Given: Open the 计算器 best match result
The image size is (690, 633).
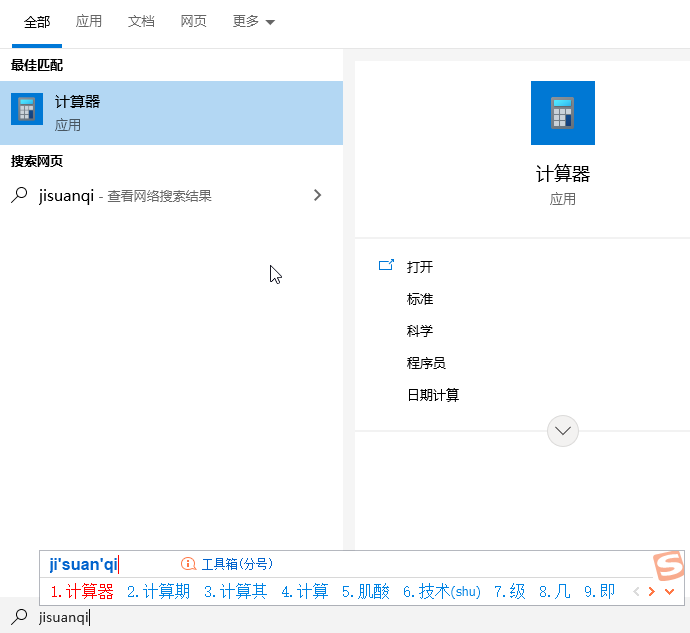Looking at the screenshot, I should click(x=171, y=113).
